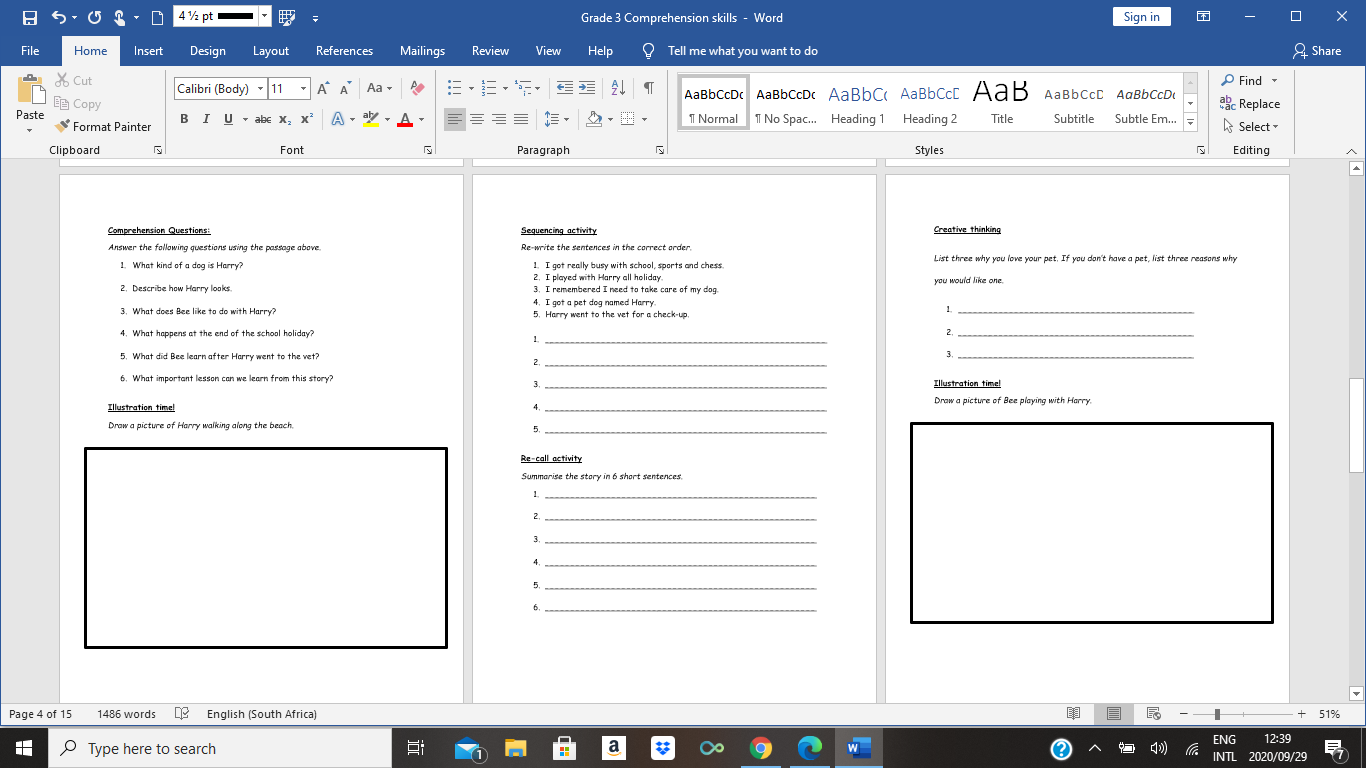The width and height of the screenshot is (1366, 768).
Task: Select Justify alignment
Action: [x=521, y=119]
